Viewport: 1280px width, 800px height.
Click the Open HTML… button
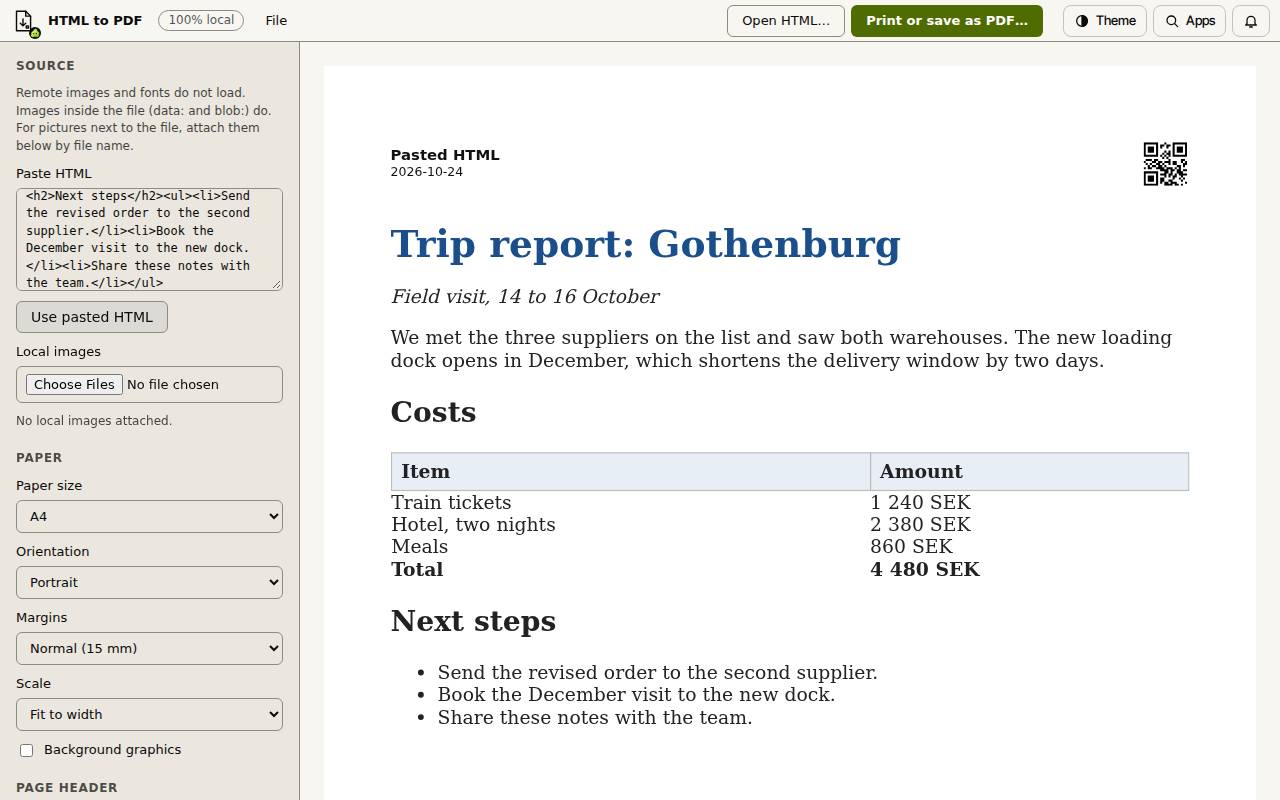(786, 21)
